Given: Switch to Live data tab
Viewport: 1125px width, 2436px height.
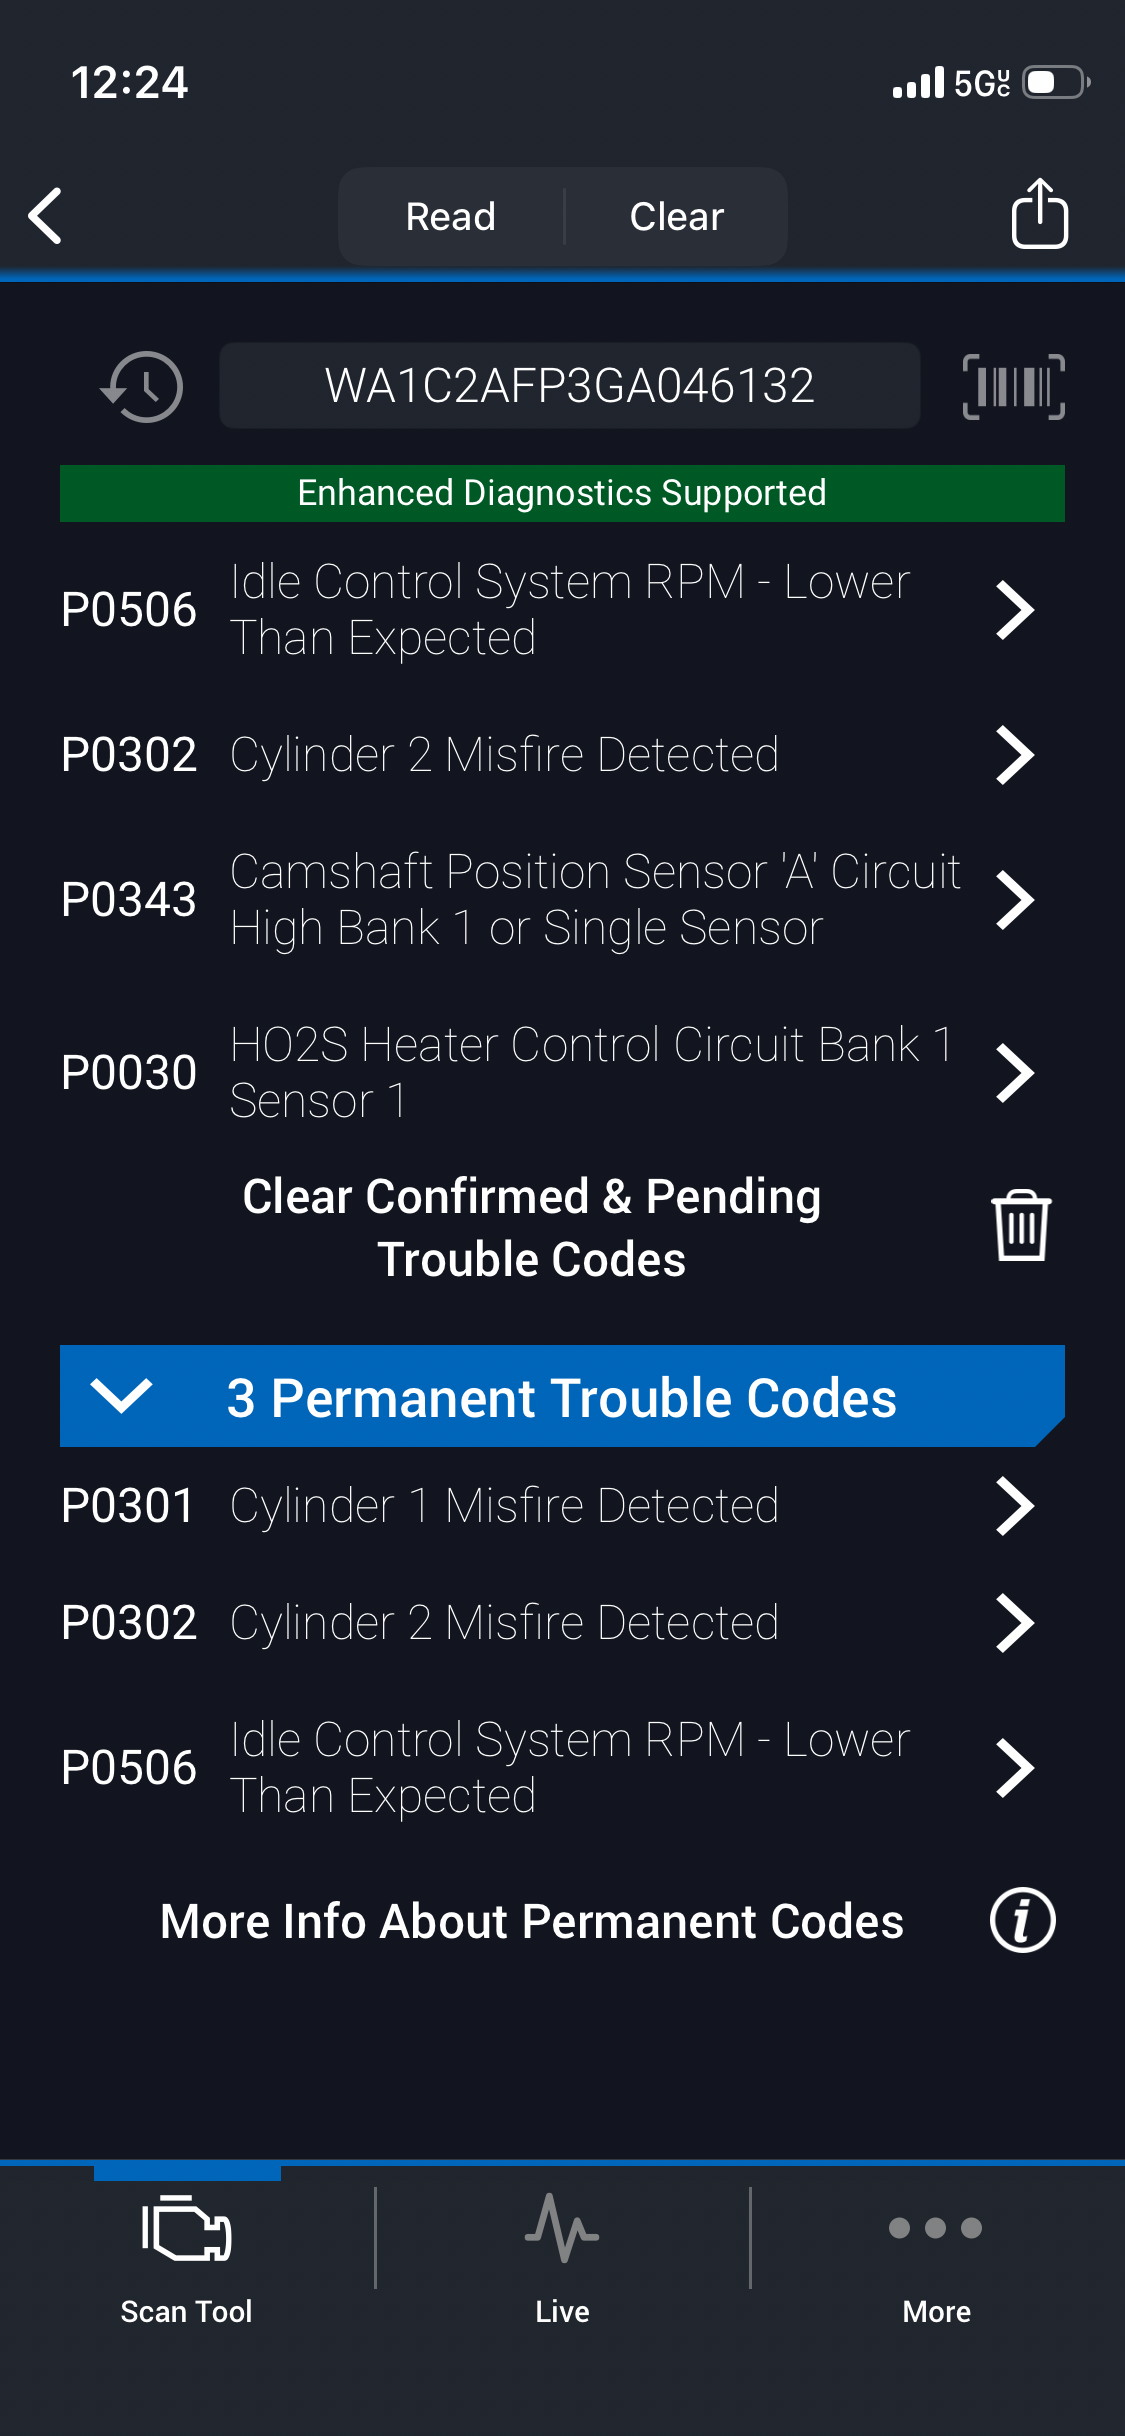Looking at the screenshot, I should [562, 2250].
